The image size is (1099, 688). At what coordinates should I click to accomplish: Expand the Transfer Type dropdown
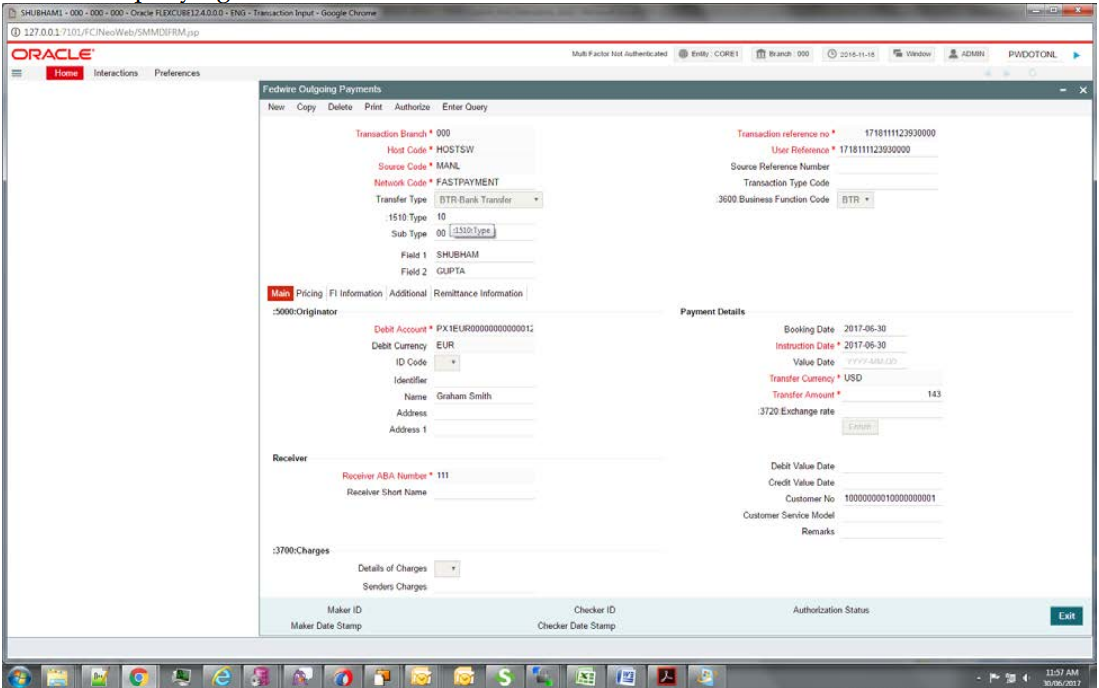[489, 200]
